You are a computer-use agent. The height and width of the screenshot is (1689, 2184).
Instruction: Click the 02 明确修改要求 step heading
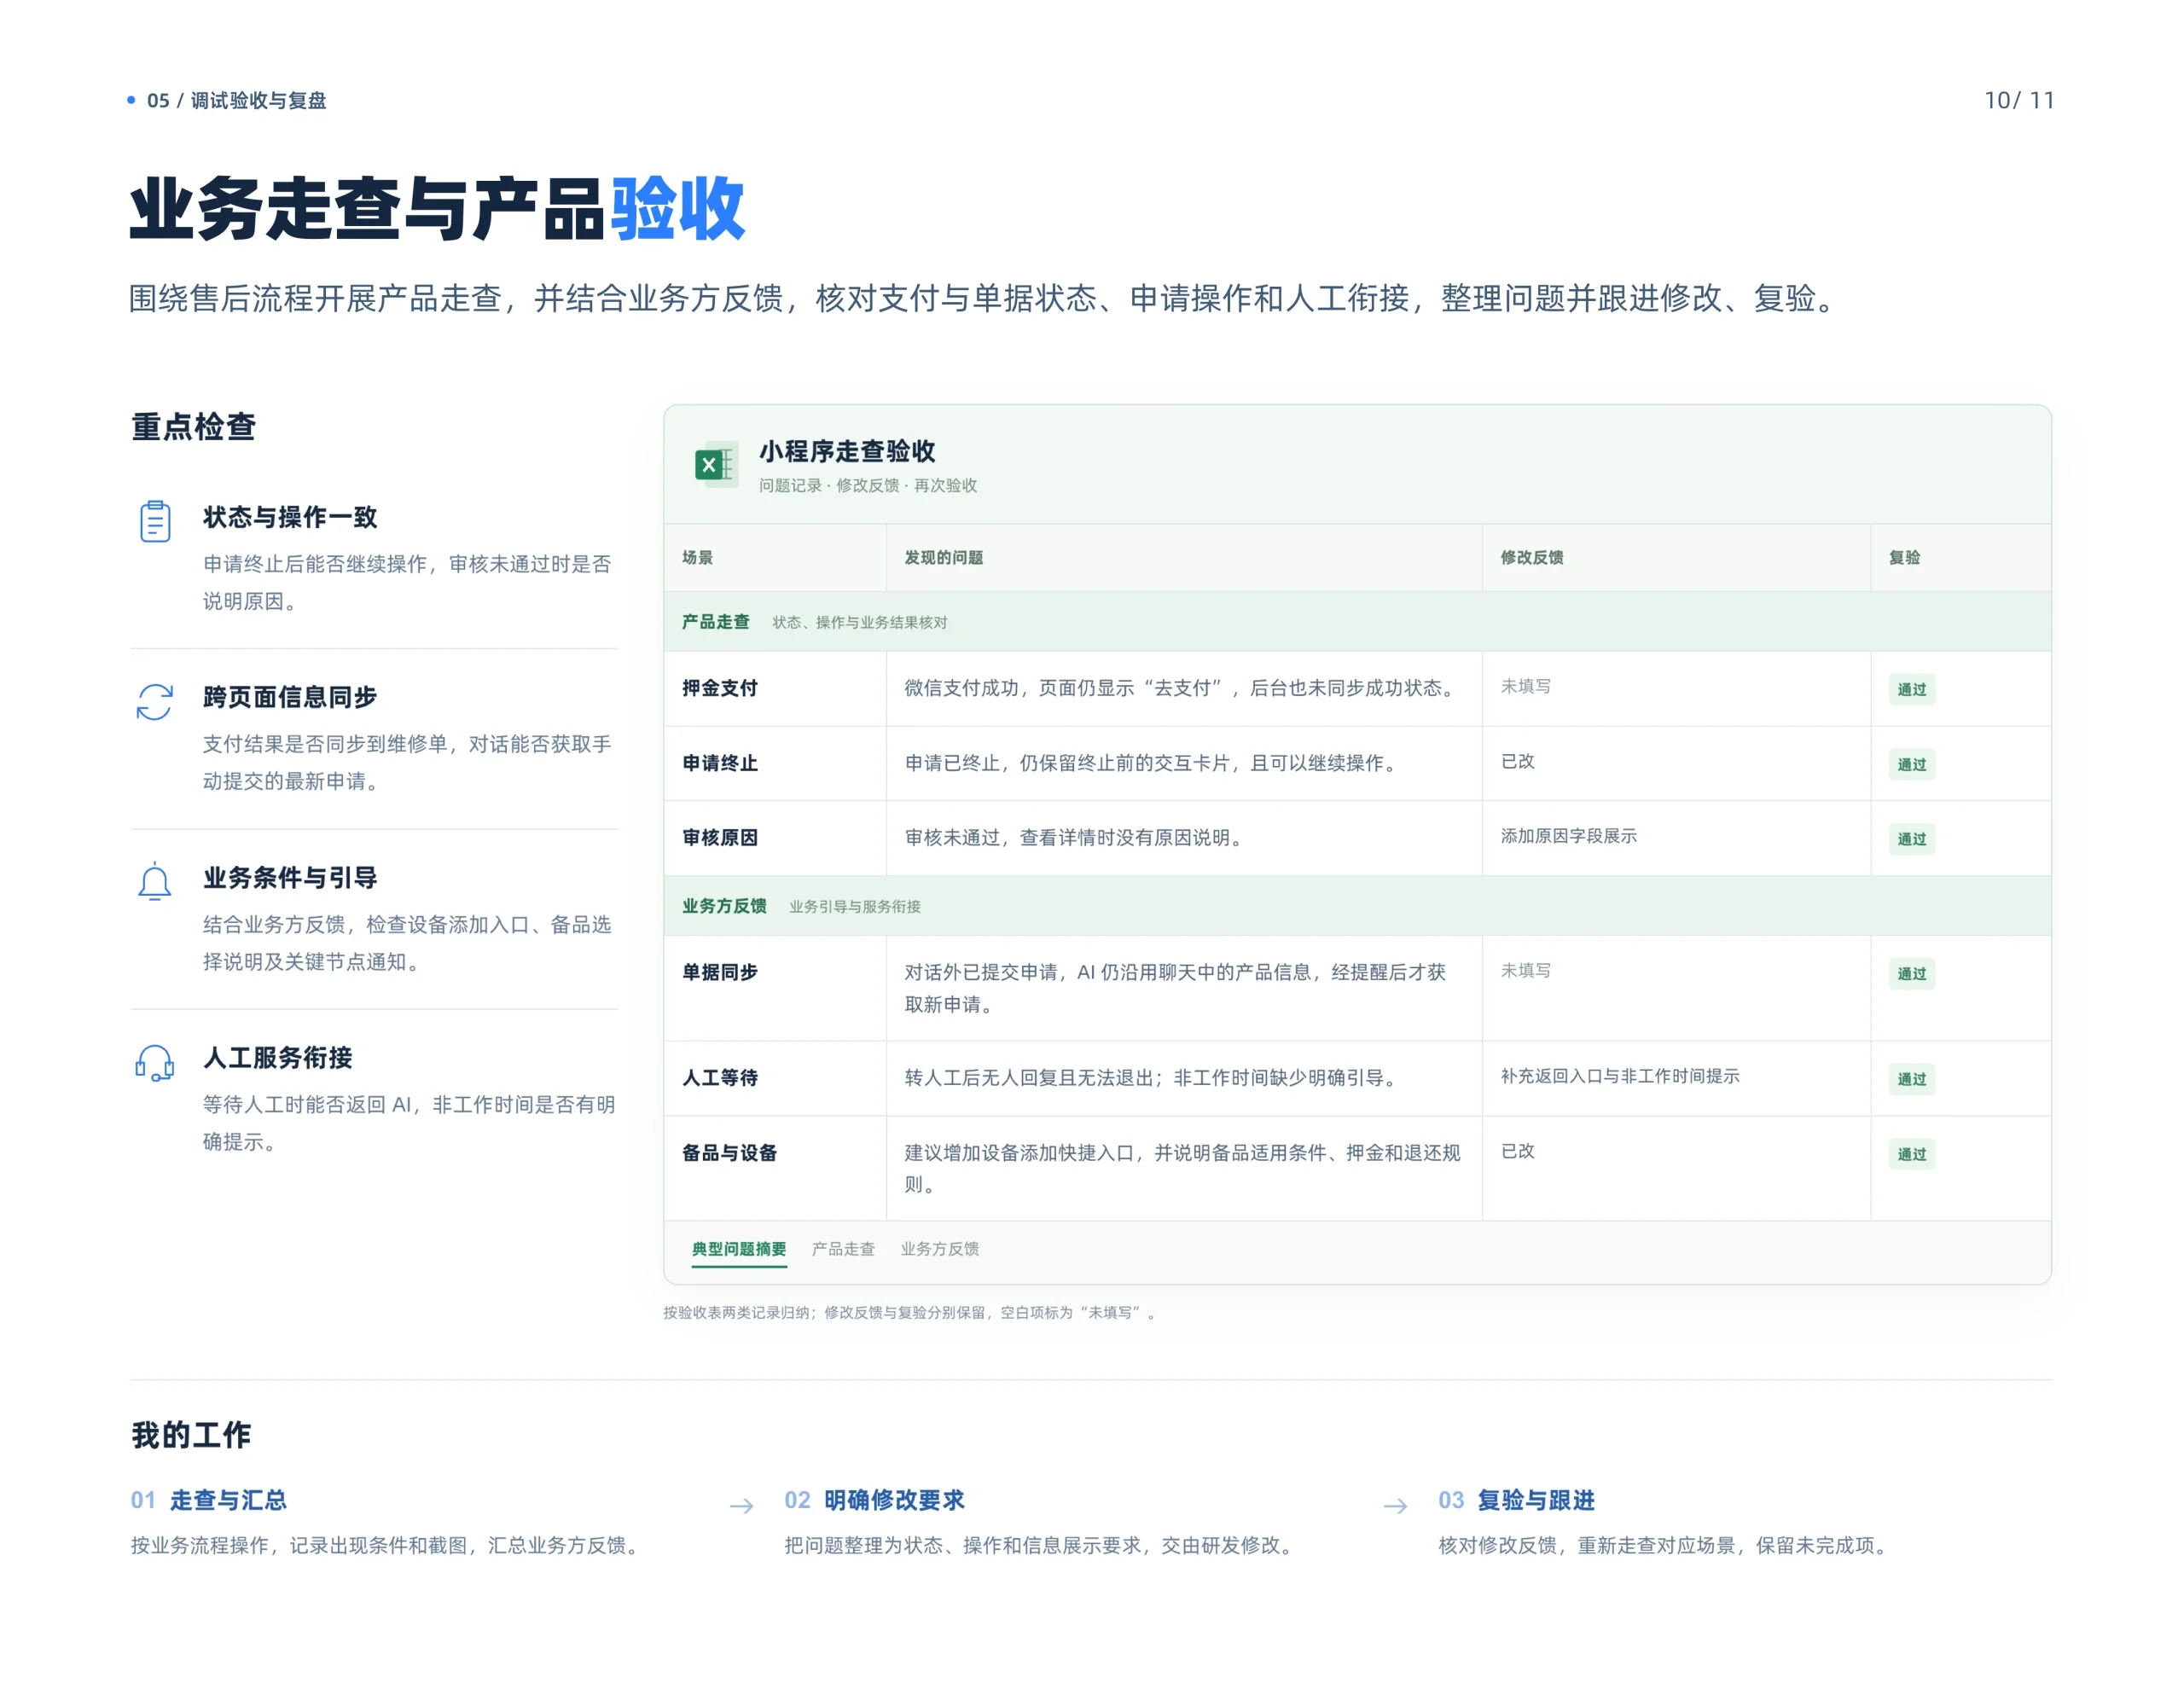point(875,1500)
